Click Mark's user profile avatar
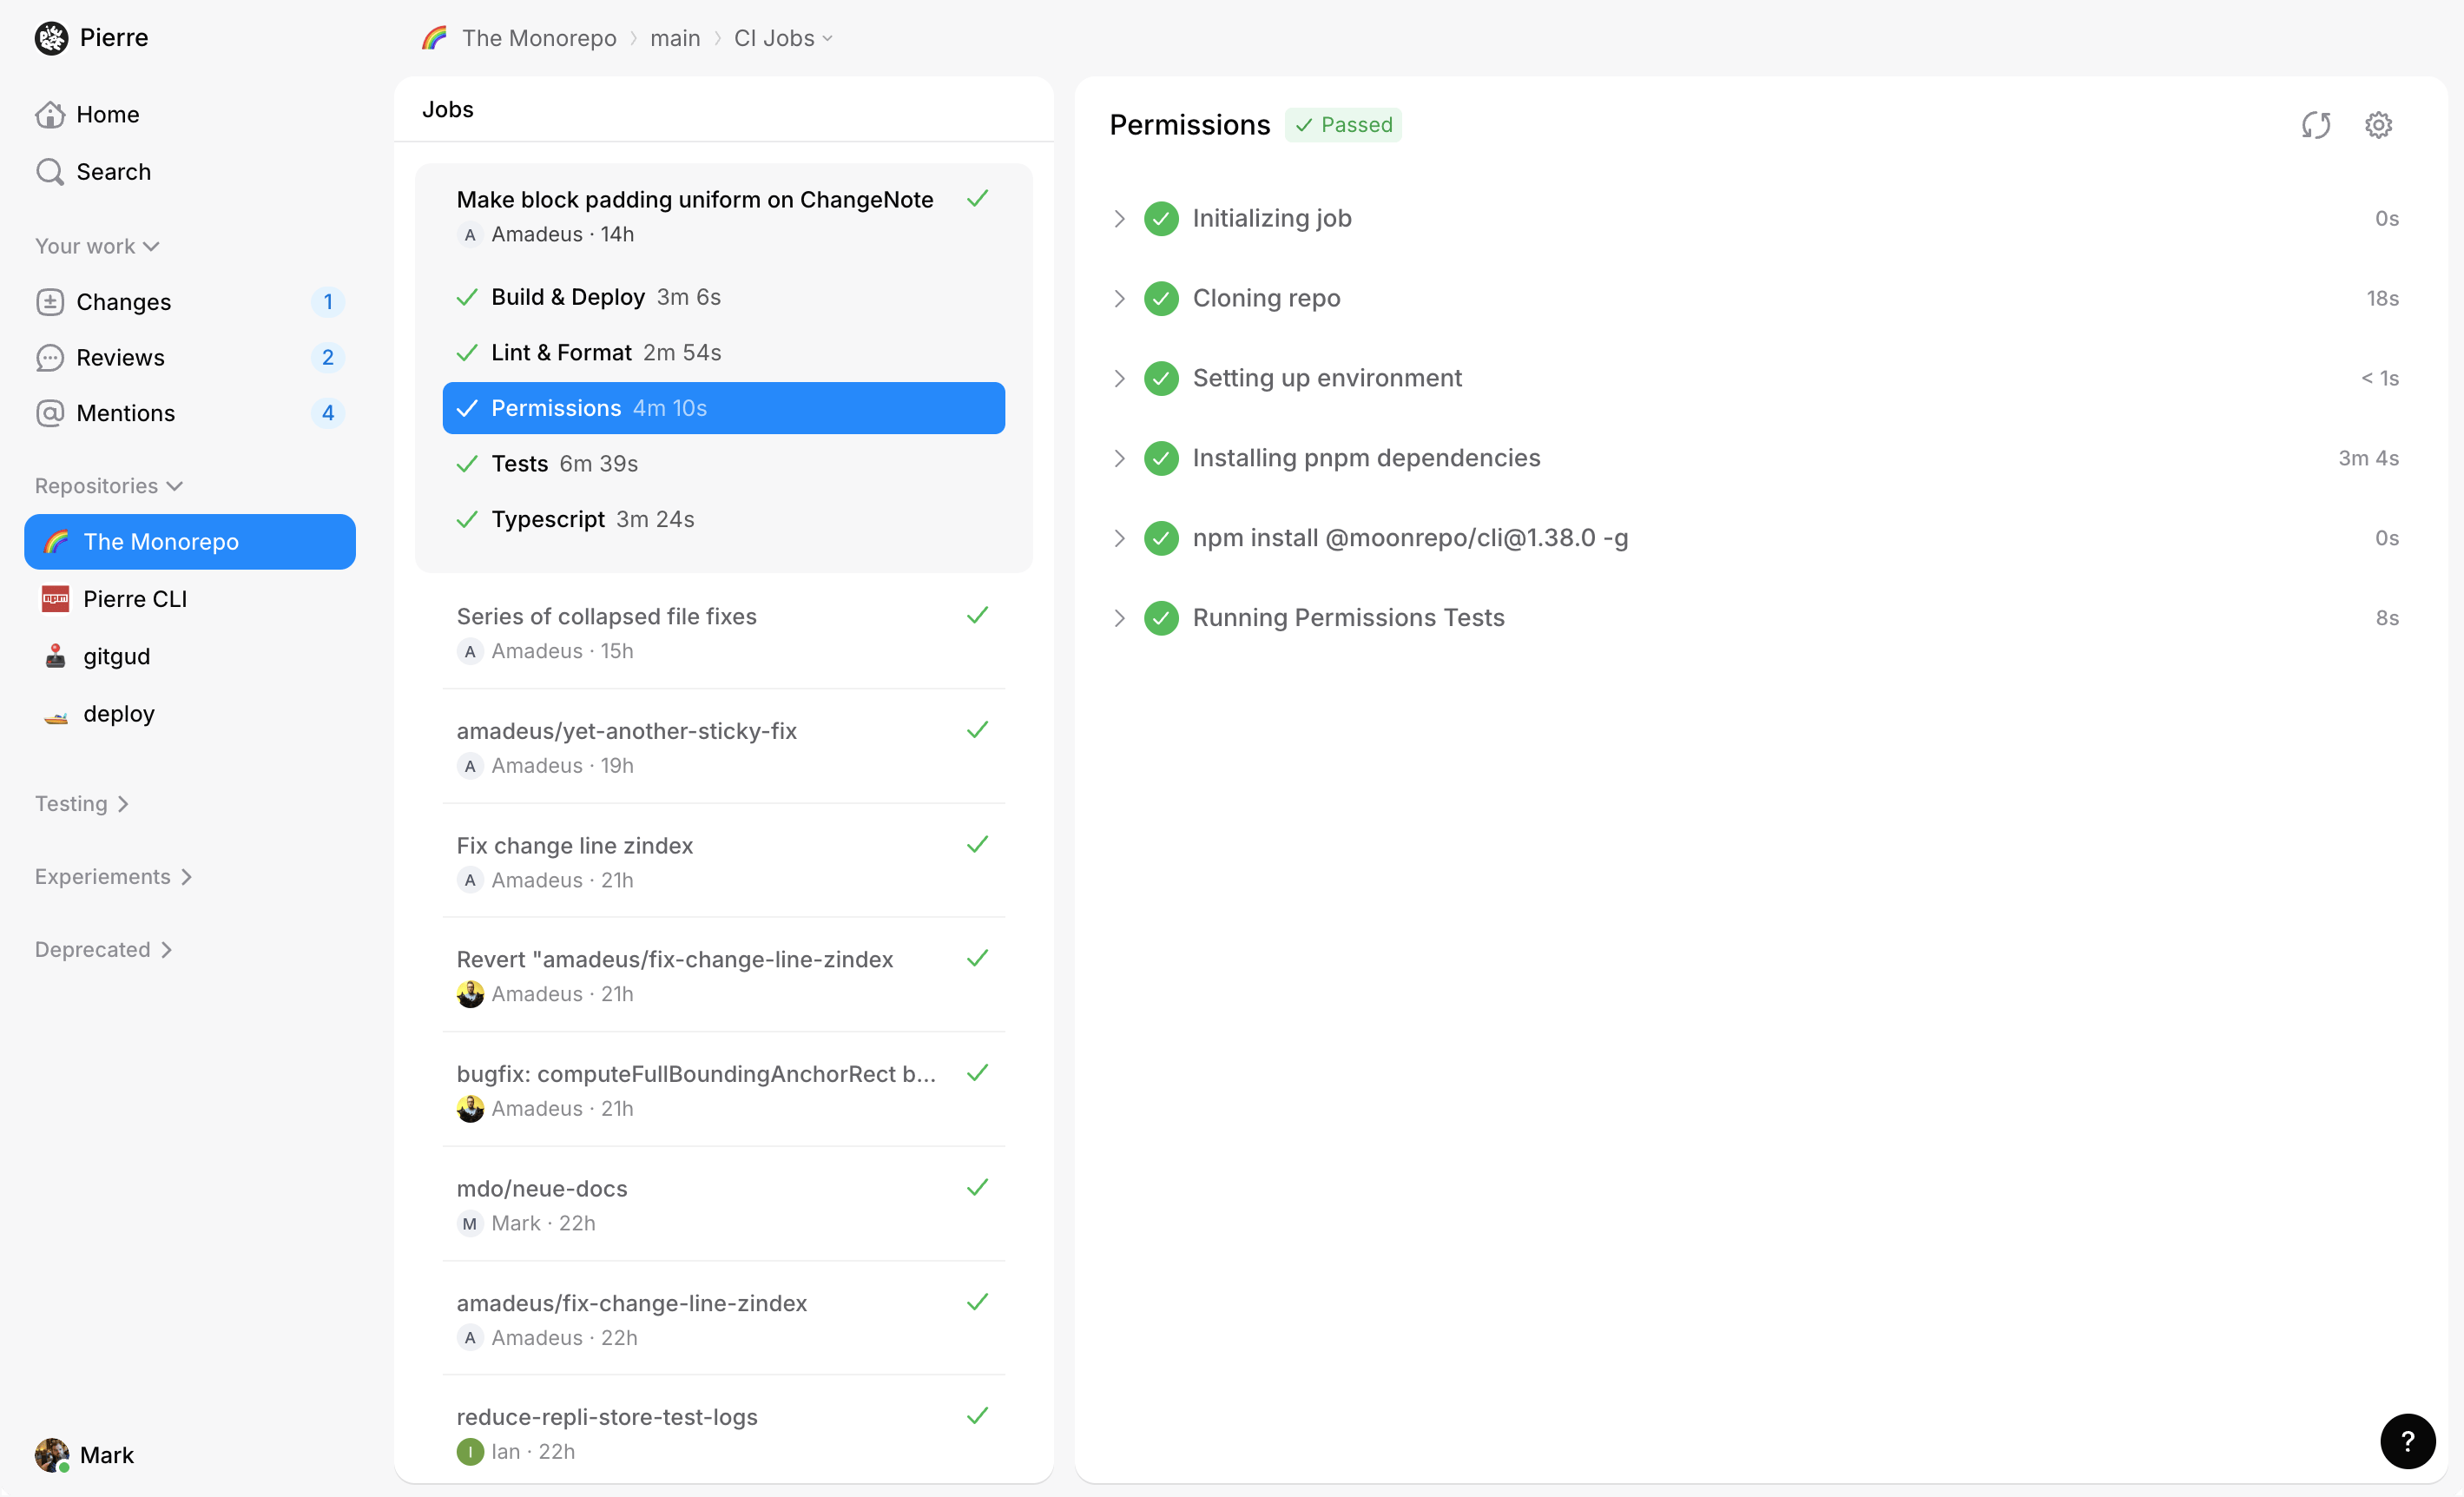This screenshot has width=2464, height=1497. pos(52,1455)
